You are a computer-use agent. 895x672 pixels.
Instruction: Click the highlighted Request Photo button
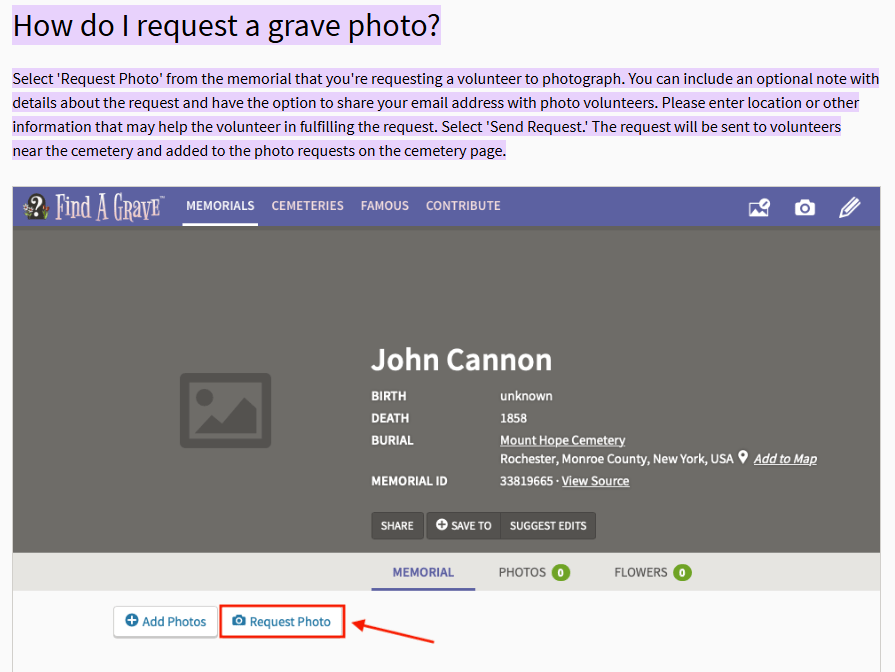point(282,622)
